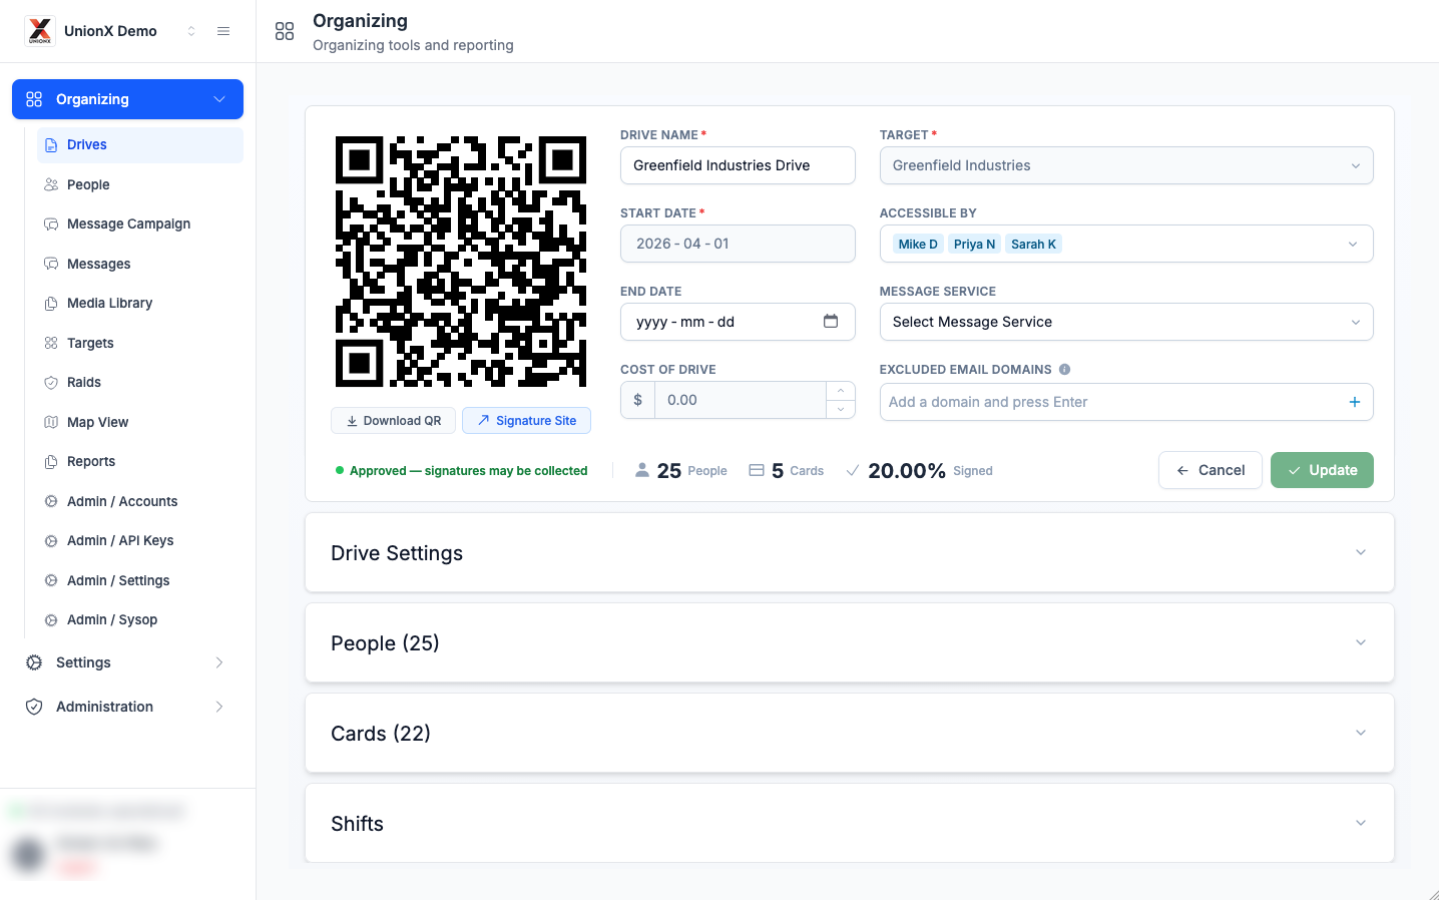Go to the People page
The height and width of the screenshot is (900, 1439).
point(140,185)
